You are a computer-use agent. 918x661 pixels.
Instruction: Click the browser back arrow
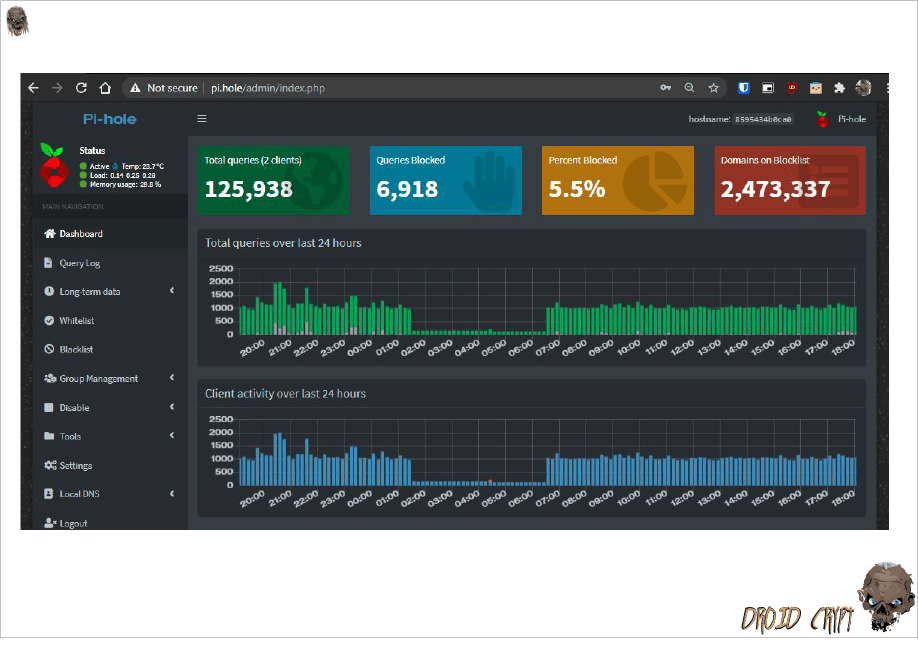33,88
